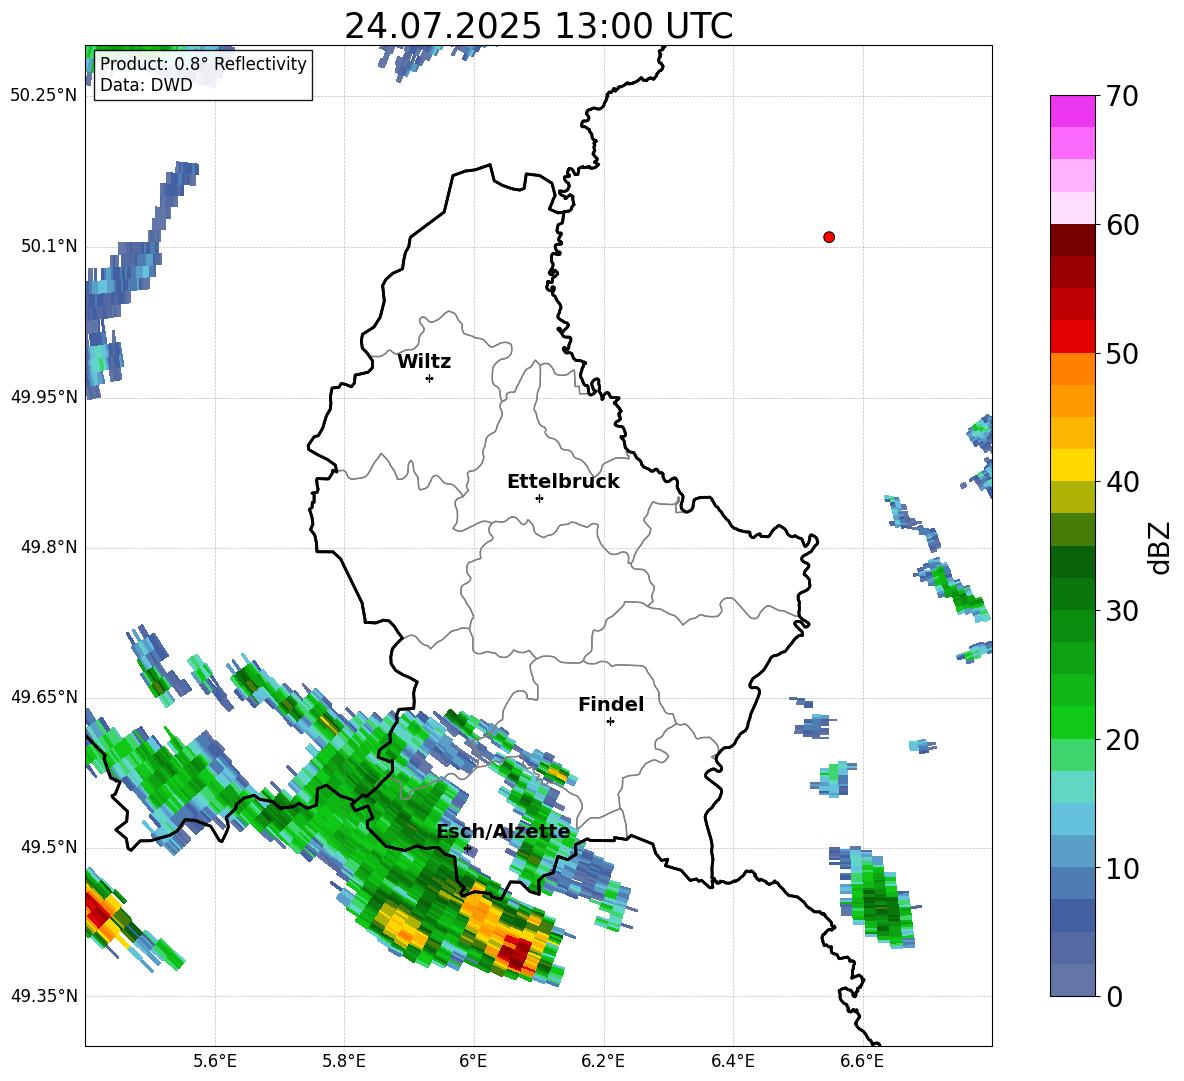Click the 5.8°E longitude label
Image resolution: width=1184 pixels, height=1081 pixels.
[x=344, y=1061]
